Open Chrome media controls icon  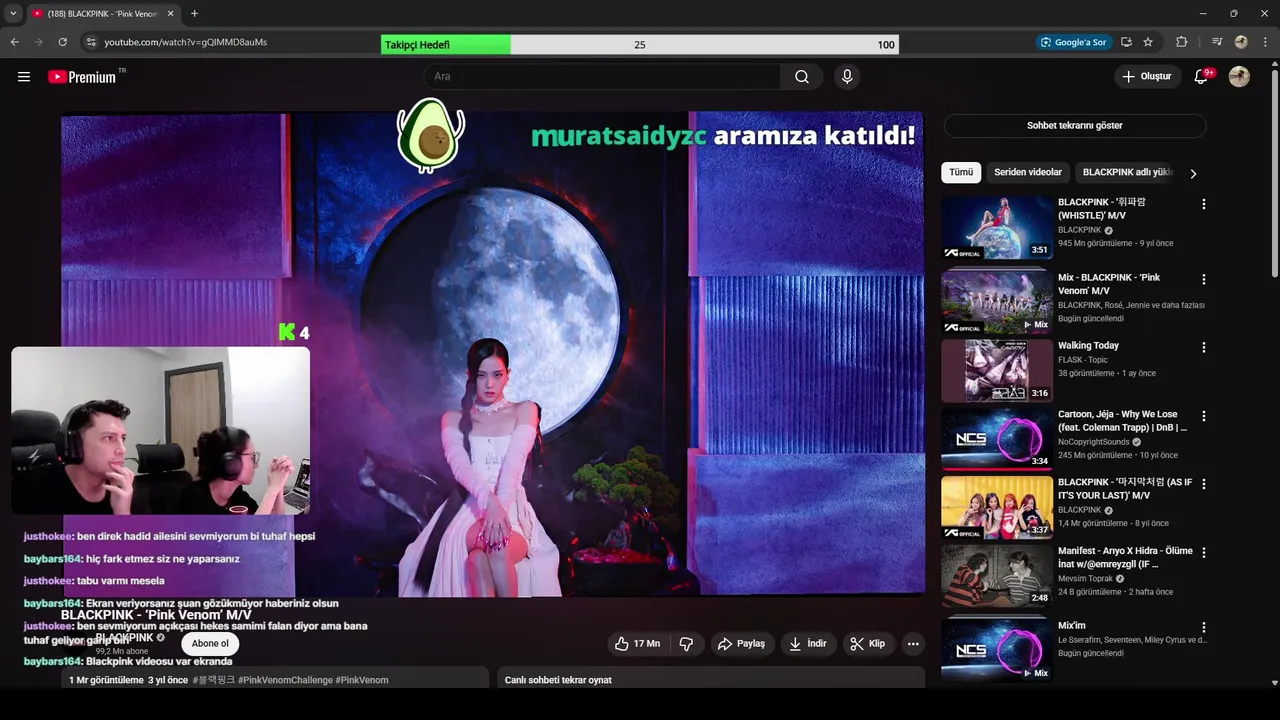[x=1217, y=42]
